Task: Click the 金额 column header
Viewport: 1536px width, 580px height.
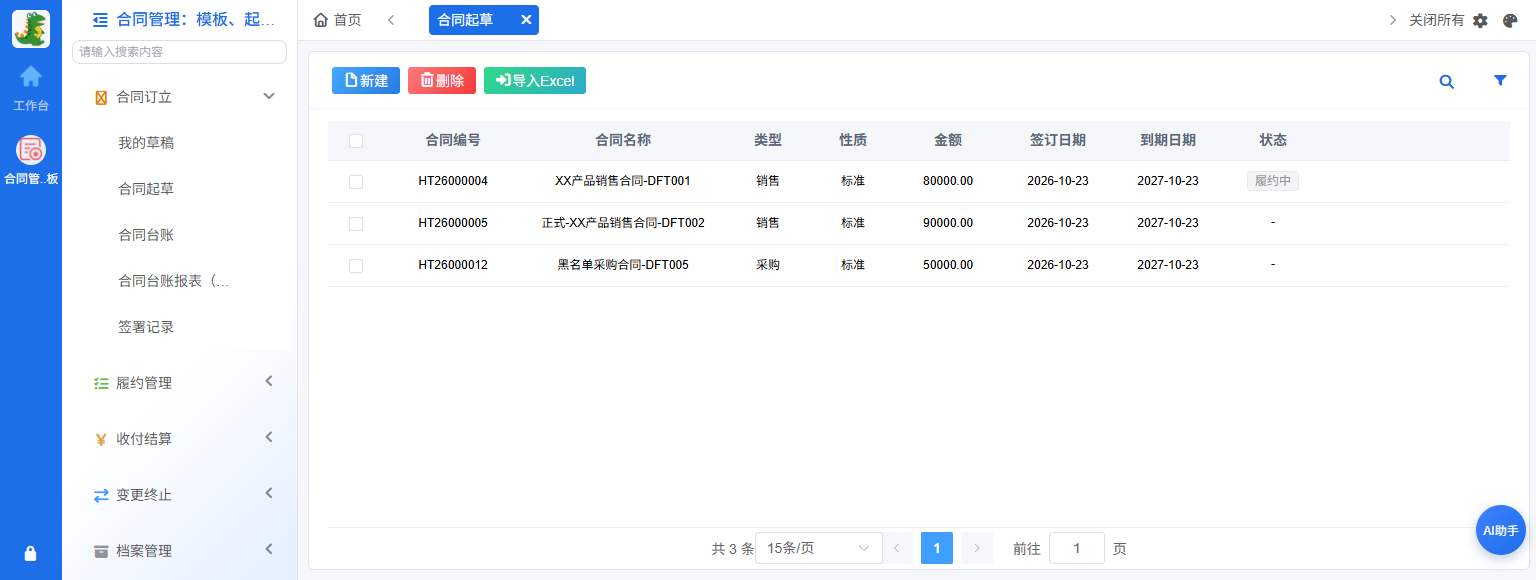Action: point(948,140)
